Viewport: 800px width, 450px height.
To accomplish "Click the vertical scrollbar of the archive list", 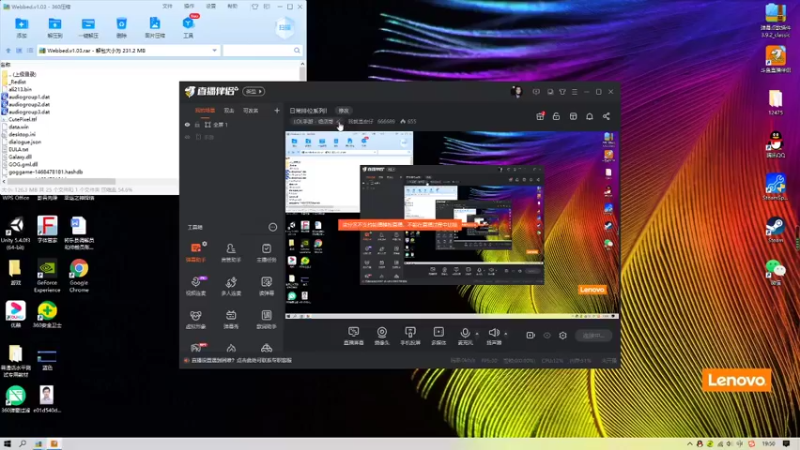I will [303, 71].
